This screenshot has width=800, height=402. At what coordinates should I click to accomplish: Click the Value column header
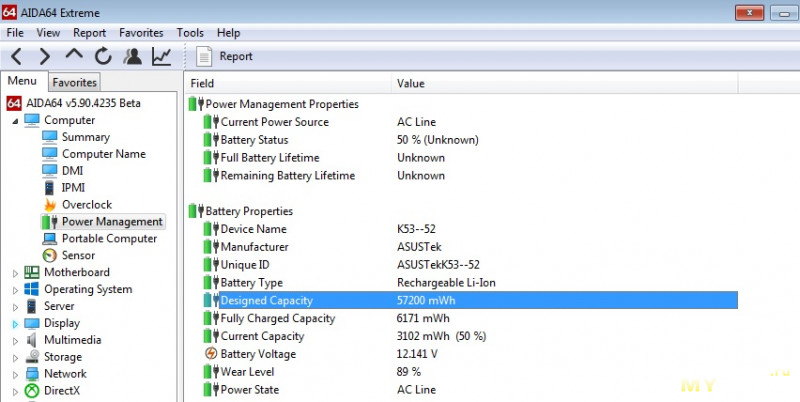pos(564,83)
